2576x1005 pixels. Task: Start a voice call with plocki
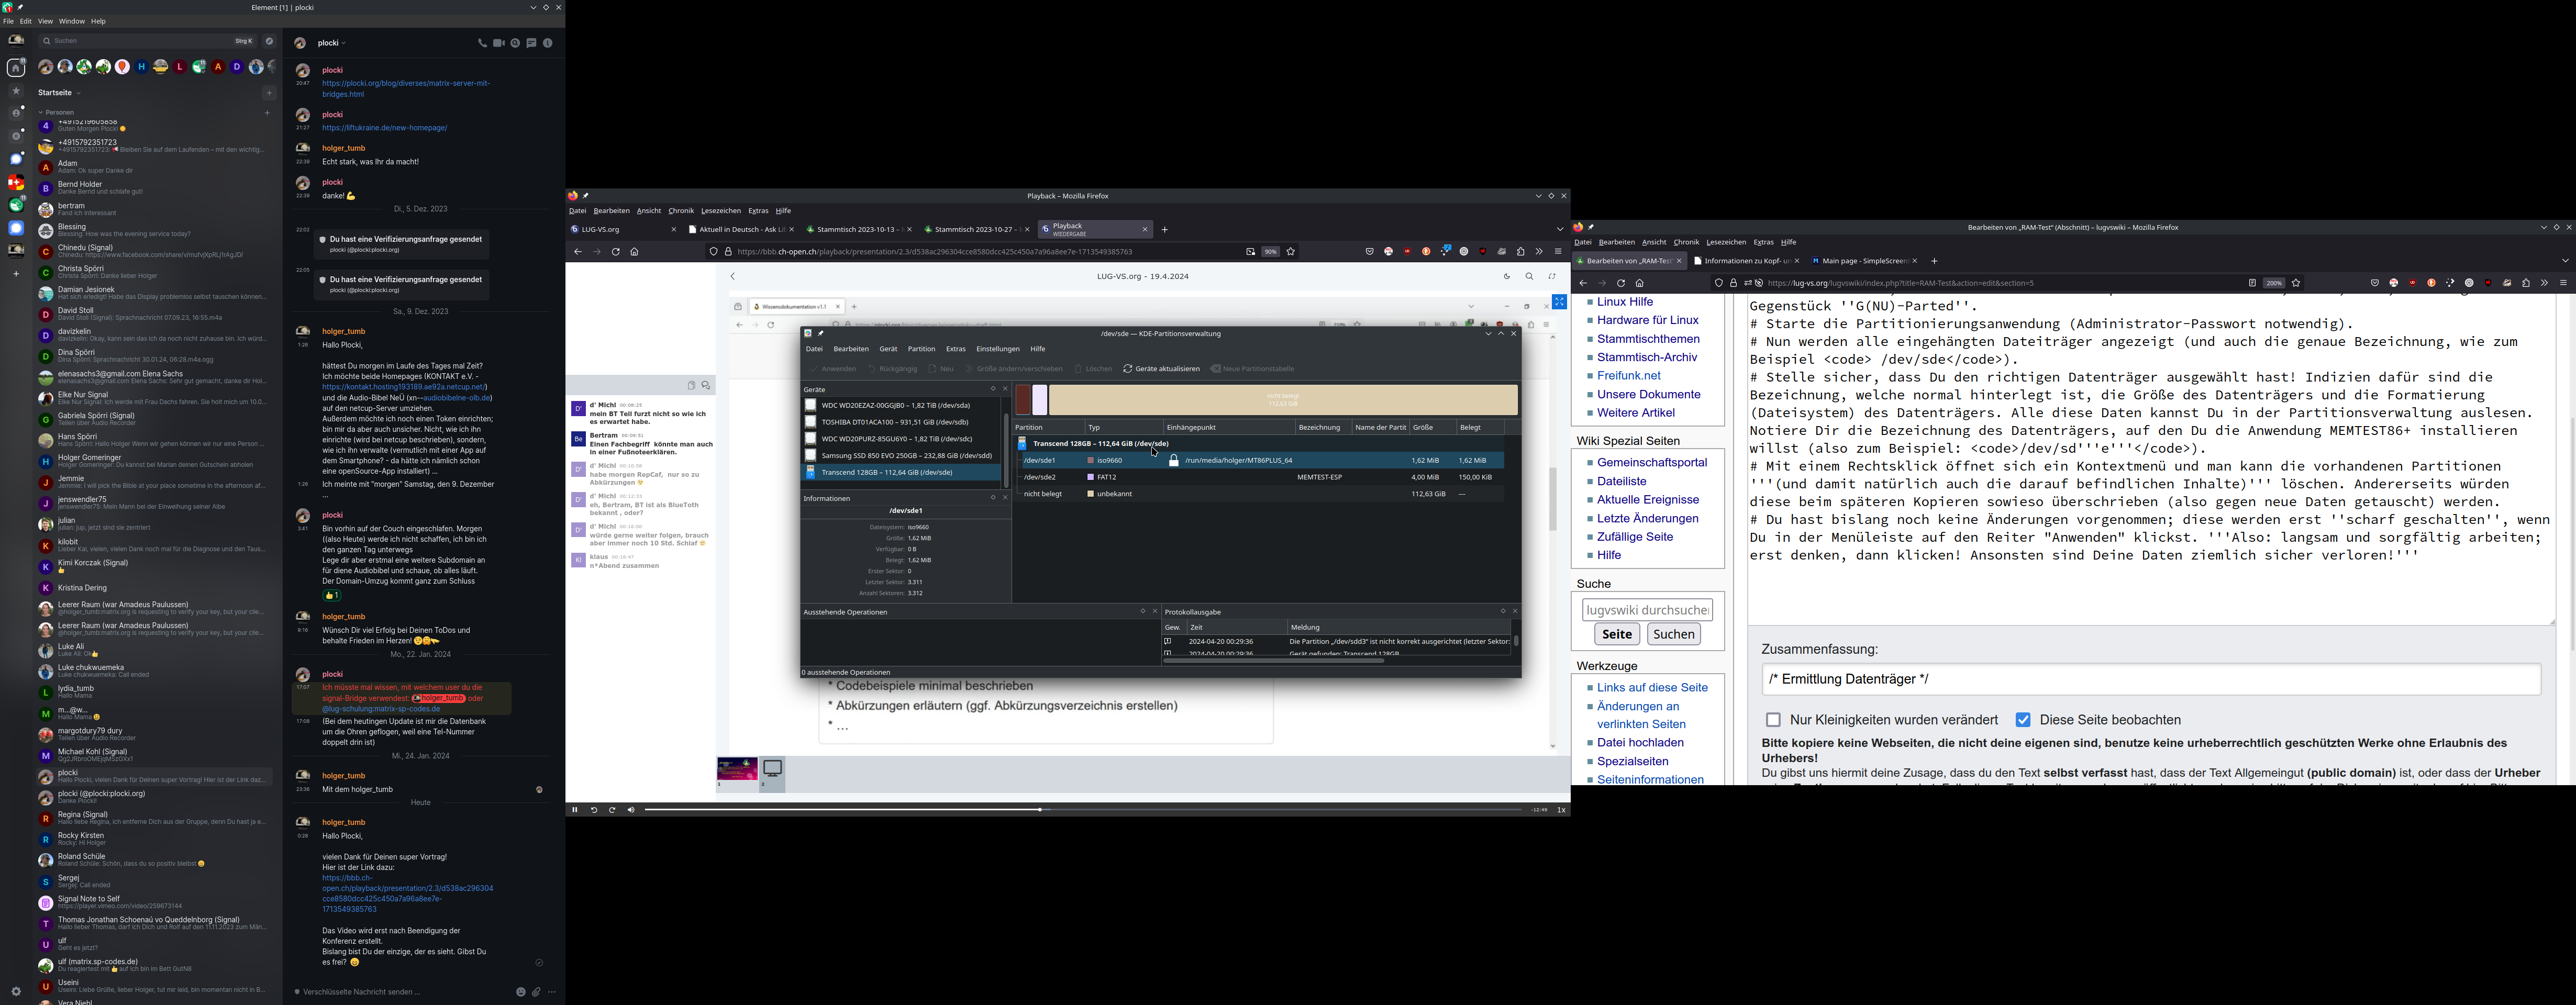482,44
